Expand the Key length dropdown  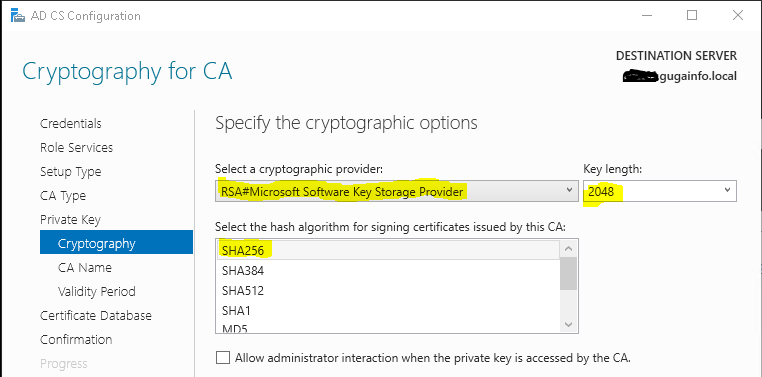tap(659, 191)
